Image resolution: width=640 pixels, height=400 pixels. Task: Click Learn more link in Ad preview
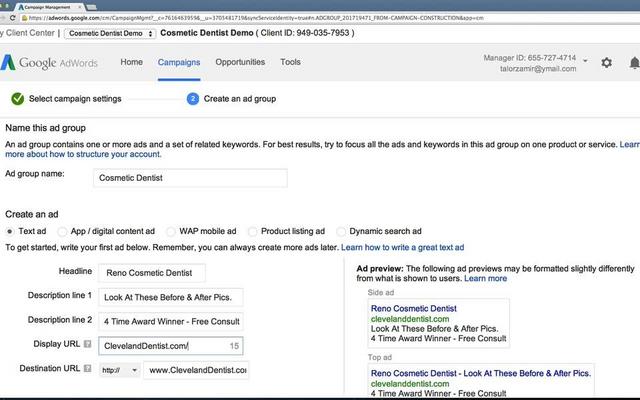click(485, 278)
